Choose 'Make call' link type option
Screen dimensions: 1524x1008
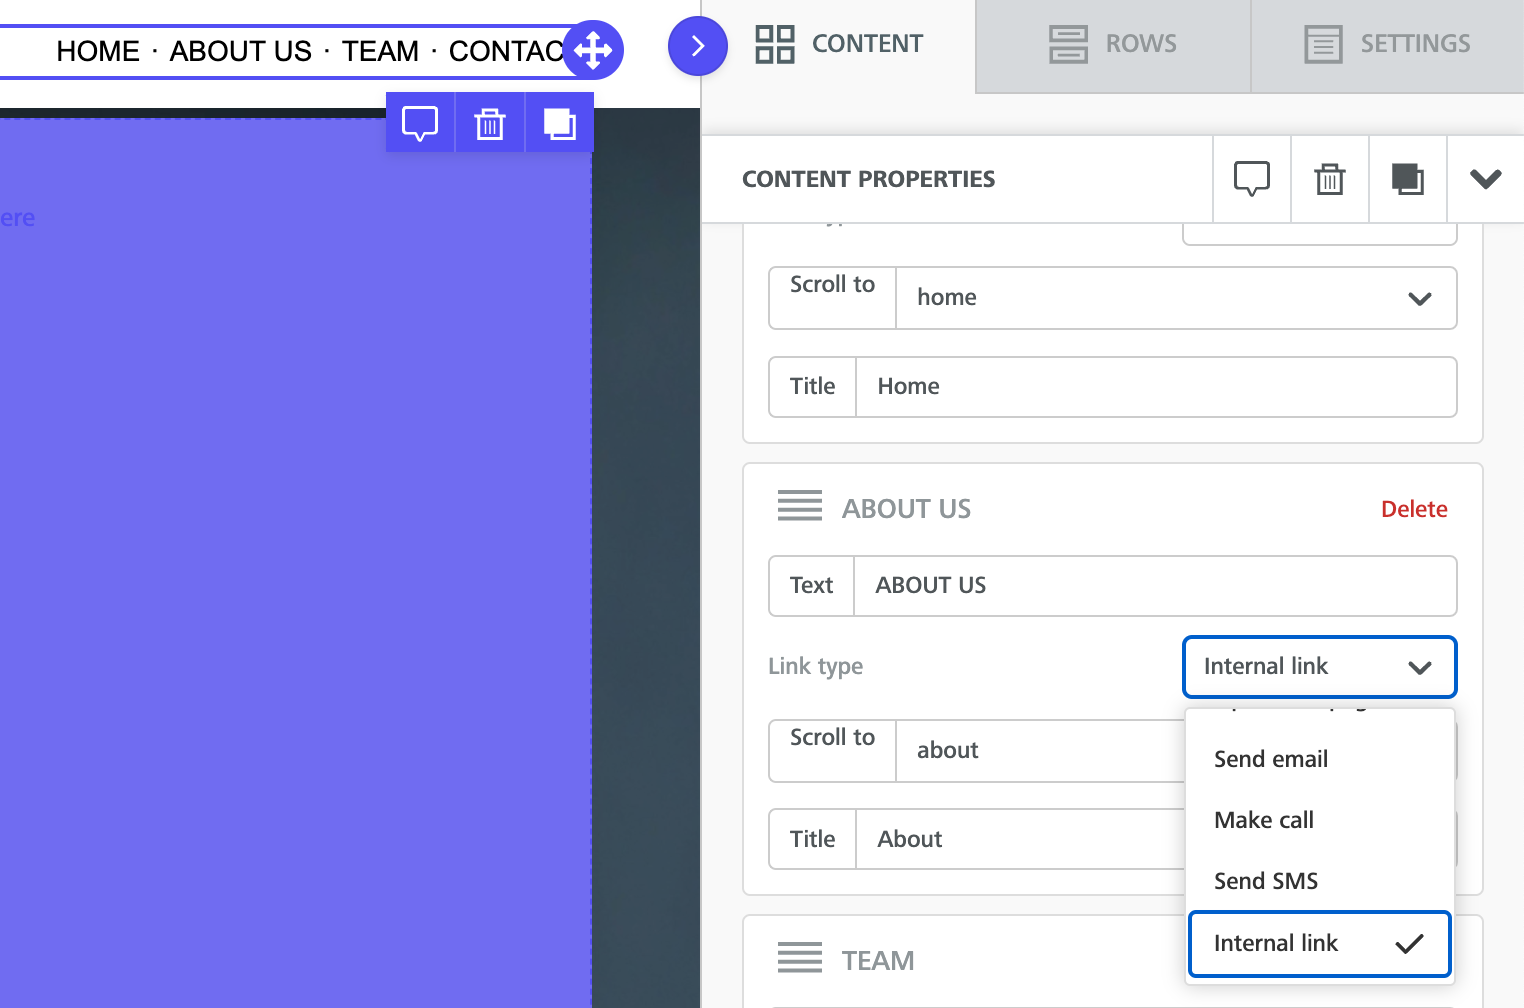1320,820
